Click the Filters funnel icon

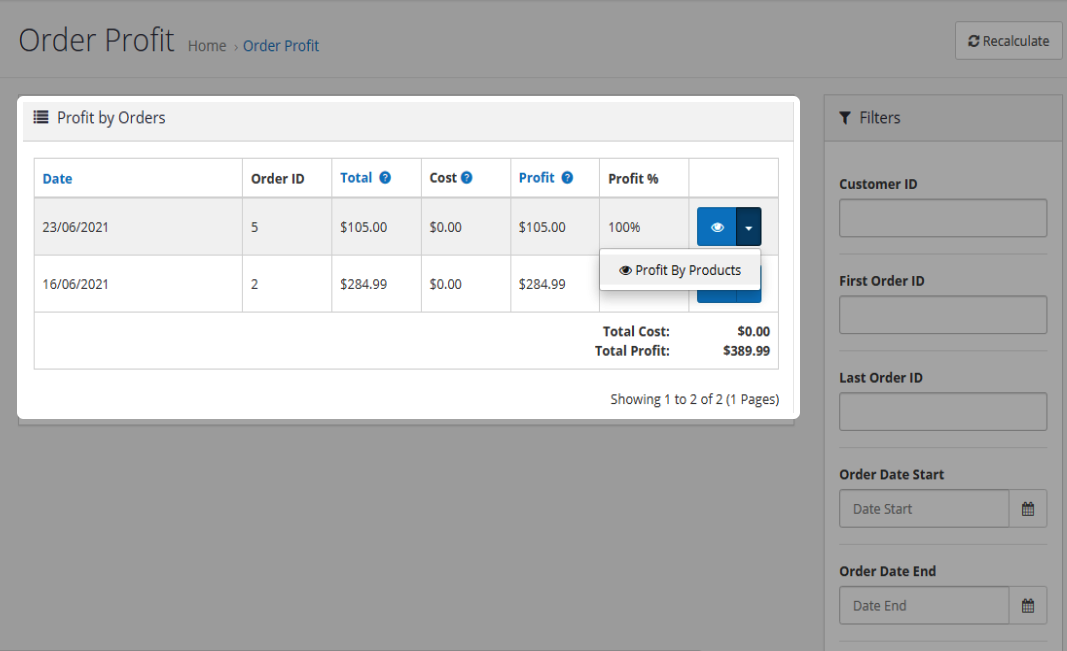(845, 118)
